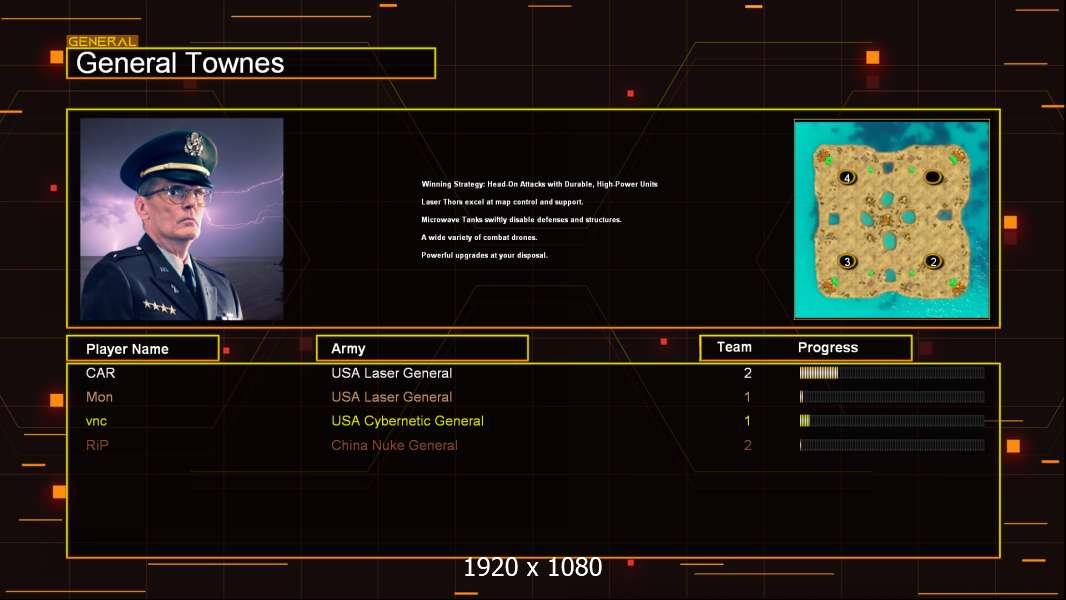1066x600 pixels.
Task: Click USA Laser General in CAR's row
Action: coord(392,373)
